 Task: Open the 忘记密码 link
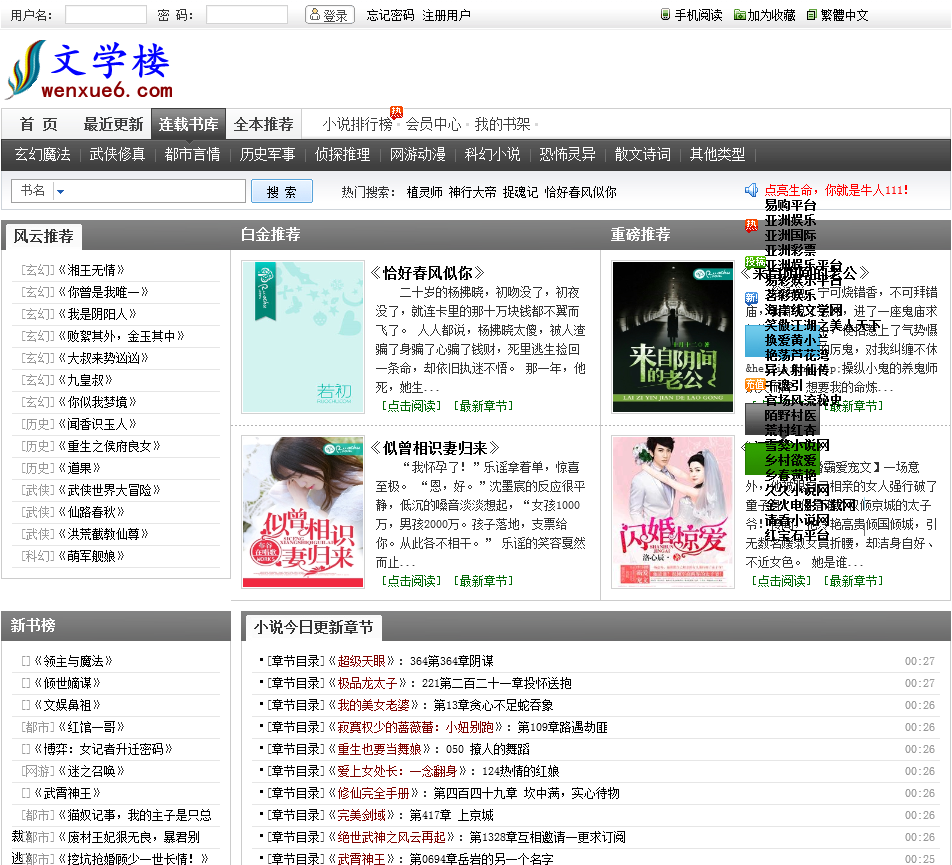[x=390, y=15]
